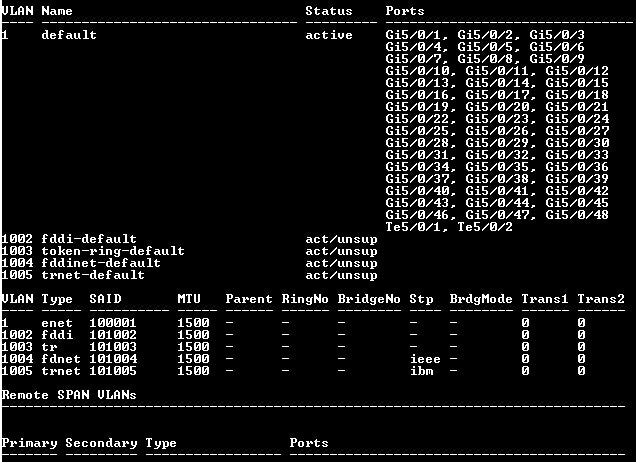The height and width of the screenshot is (462, 636).
Task: Click the bottom 'Ports' column header
Action: pyautogui.click(x=309, y=443)
